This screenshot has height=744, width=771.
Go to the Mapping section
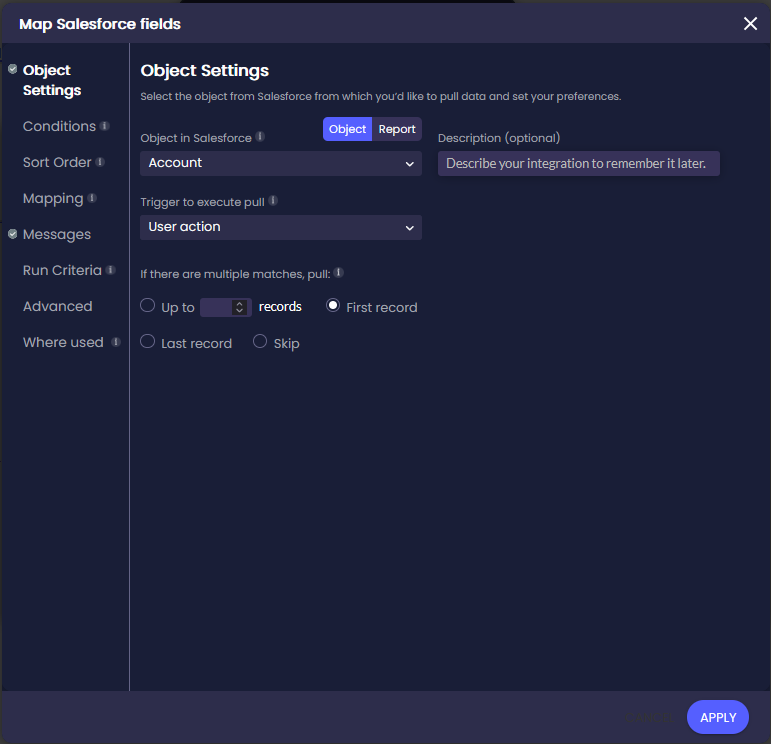pos(53,199)
